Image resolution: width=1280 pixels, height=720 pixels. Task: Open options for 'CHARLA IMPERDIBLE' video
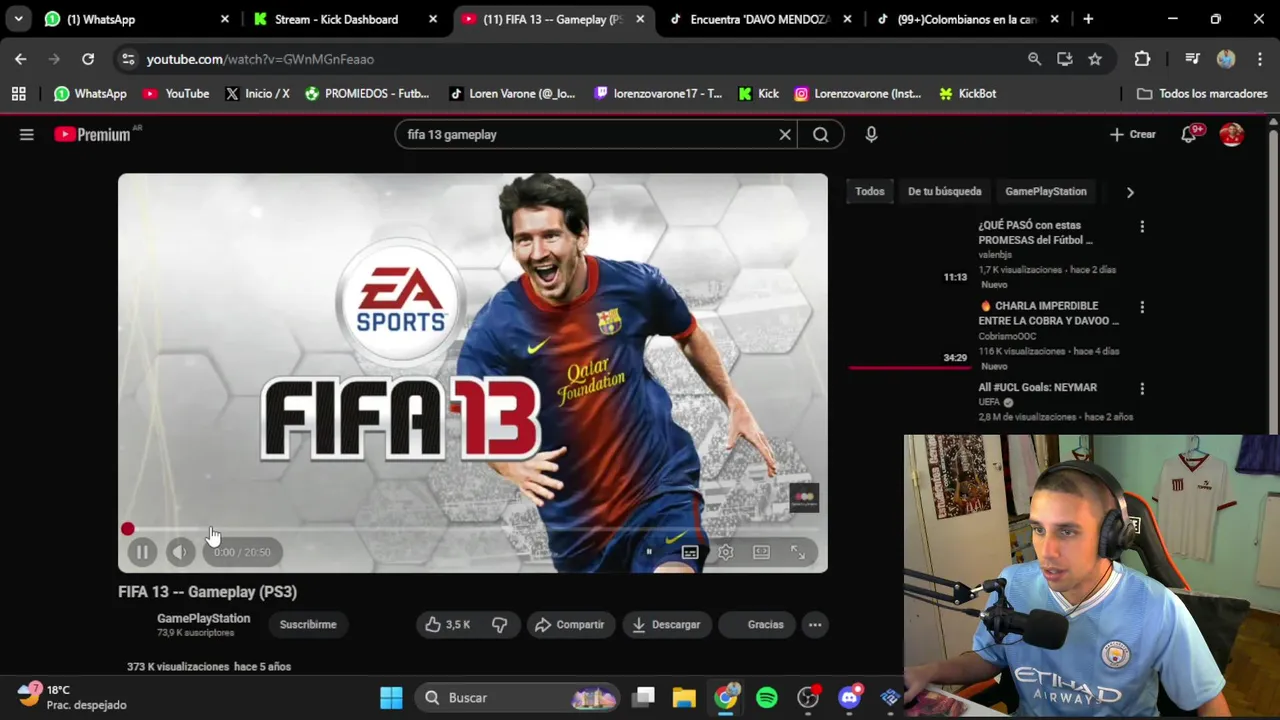(x=1142, y=307)
